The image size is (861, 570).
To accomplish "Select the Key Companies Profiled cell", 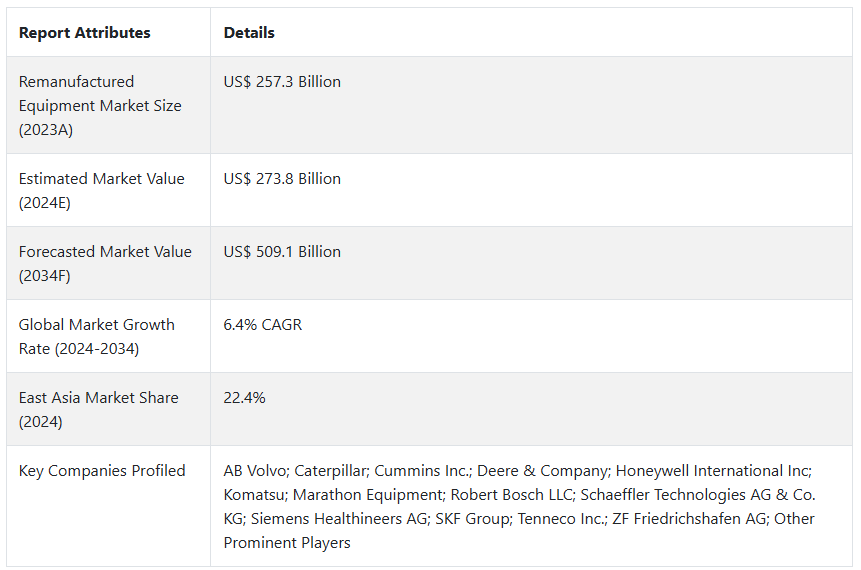I will 102,471.
